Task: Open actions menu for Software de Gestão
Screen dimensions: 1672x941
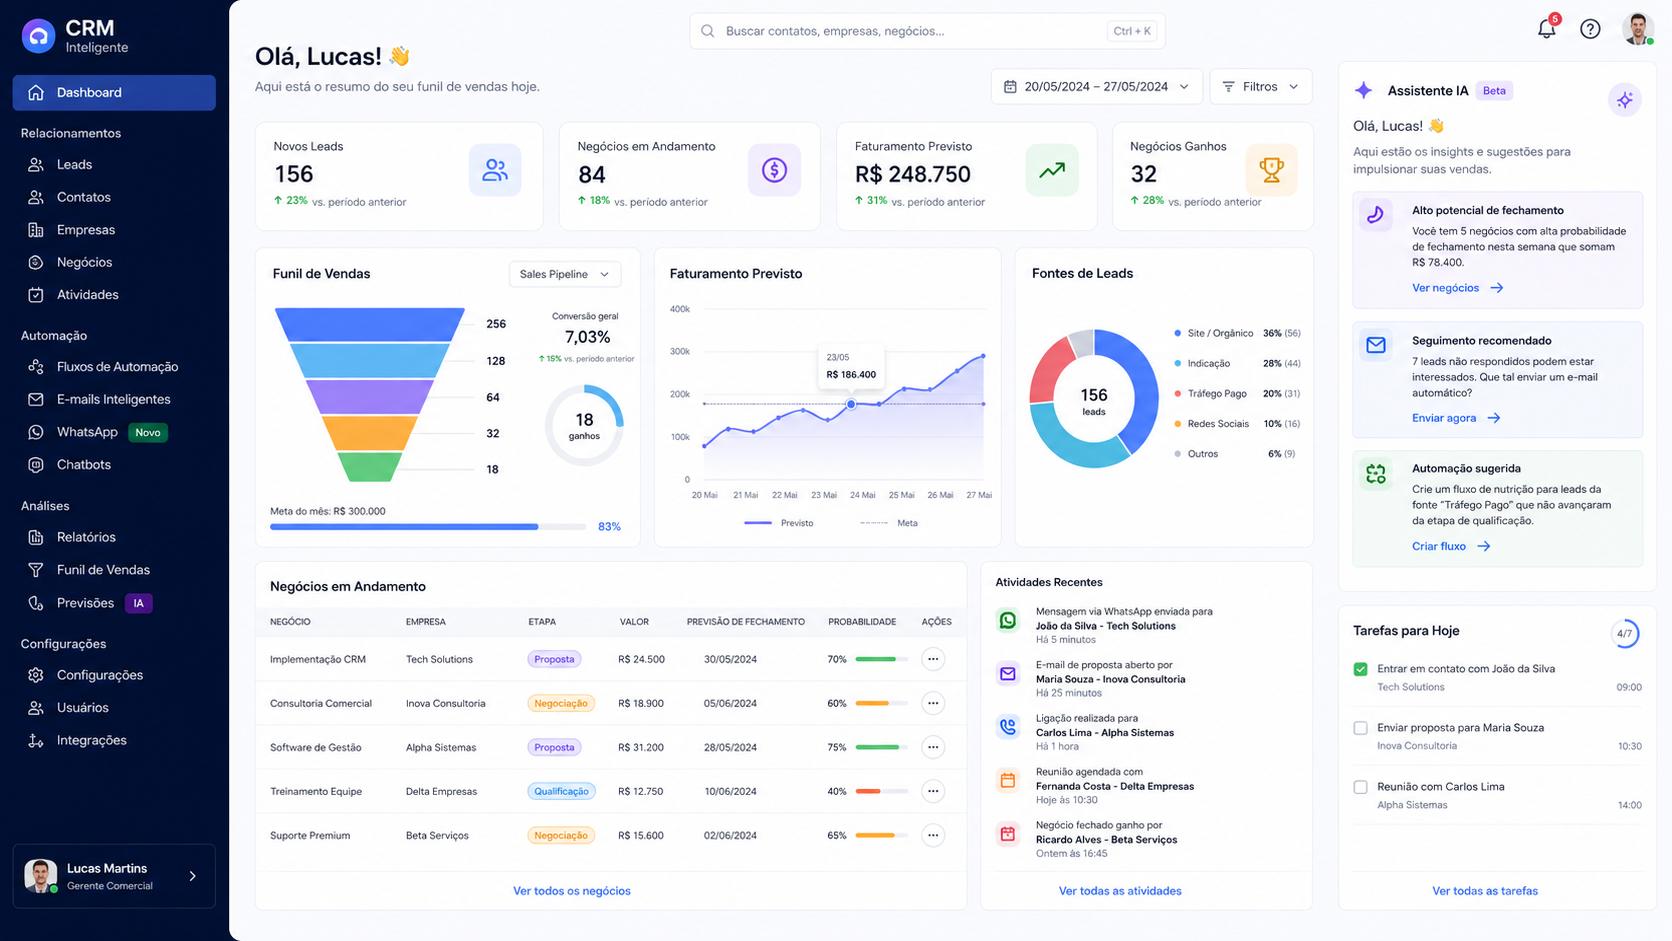Action: coord(933,747)
